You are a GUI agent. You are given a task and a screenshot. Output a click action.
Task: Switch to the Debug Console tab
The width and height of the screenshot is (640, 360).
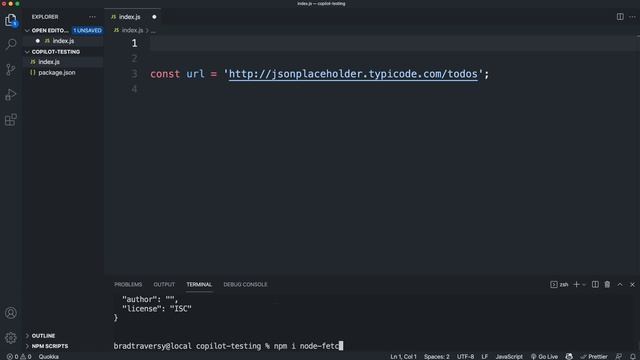tap(245, 284)
